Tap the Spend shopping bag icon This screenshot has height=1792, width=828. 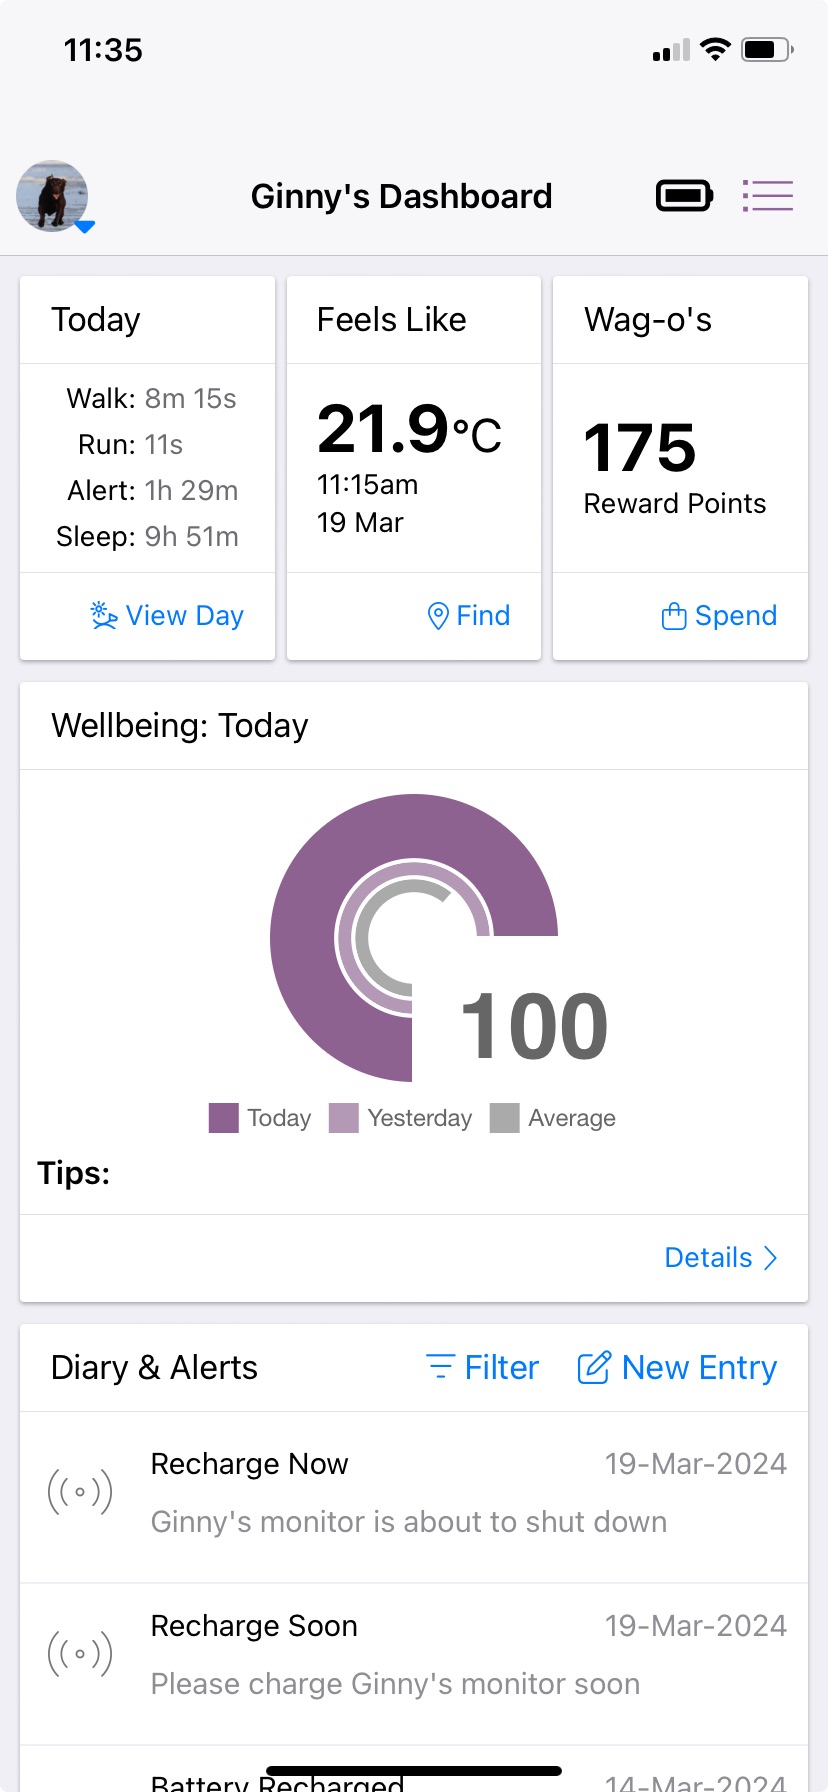click(x=674, y=616)
